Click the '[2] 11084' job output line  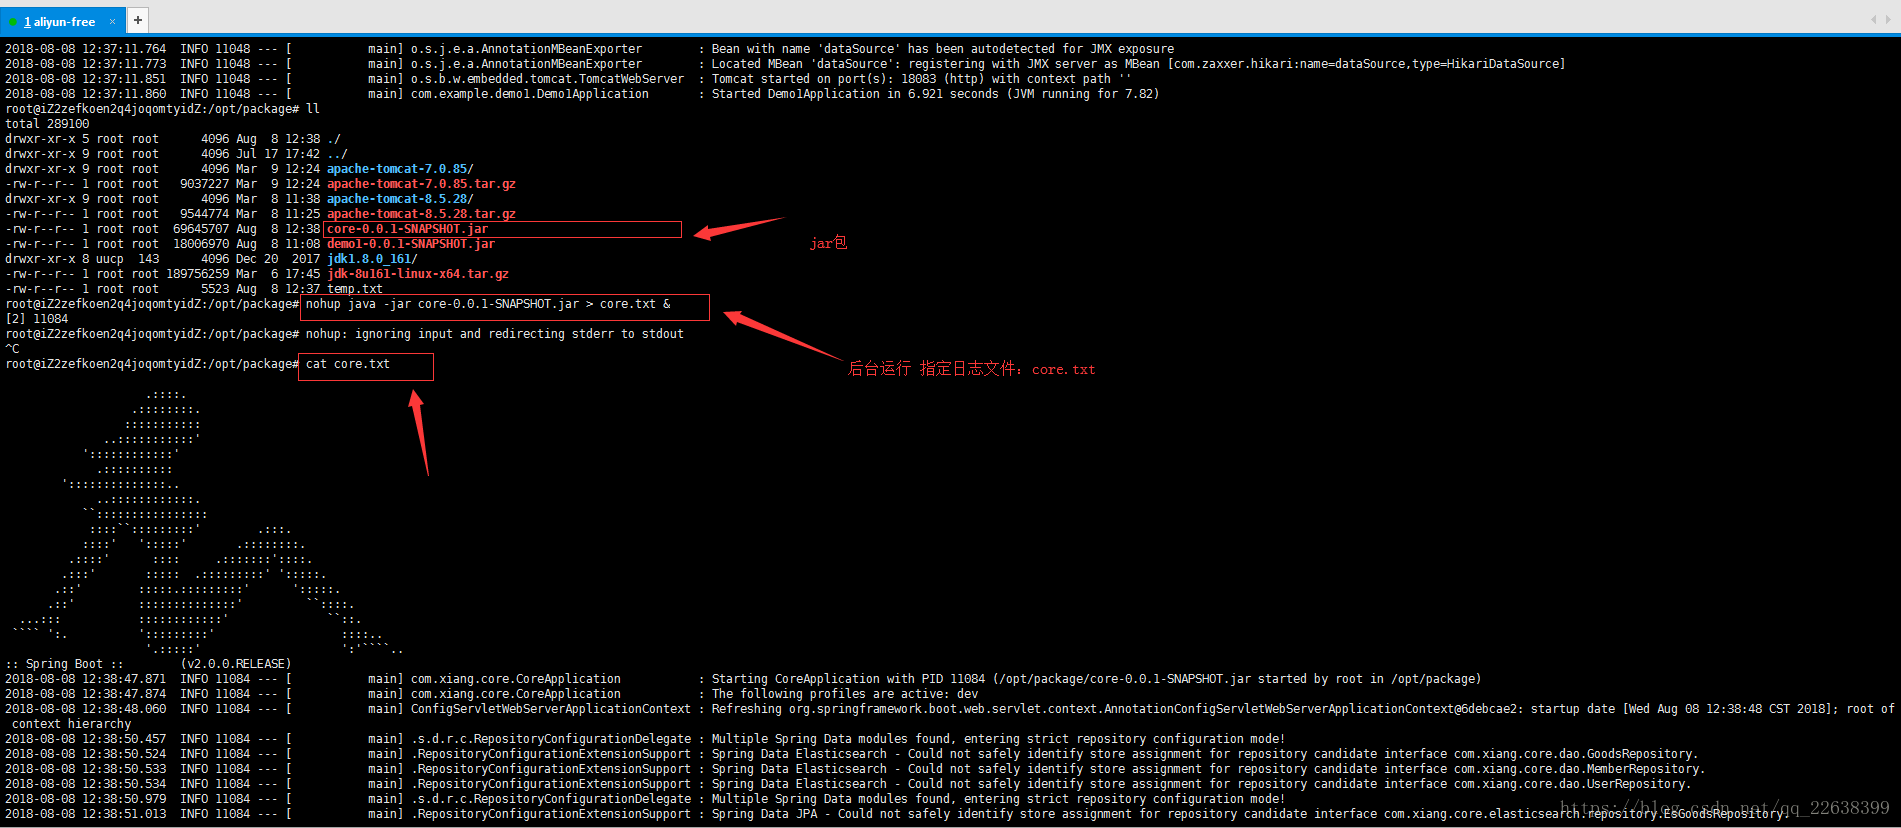click(x=37, y=319)
